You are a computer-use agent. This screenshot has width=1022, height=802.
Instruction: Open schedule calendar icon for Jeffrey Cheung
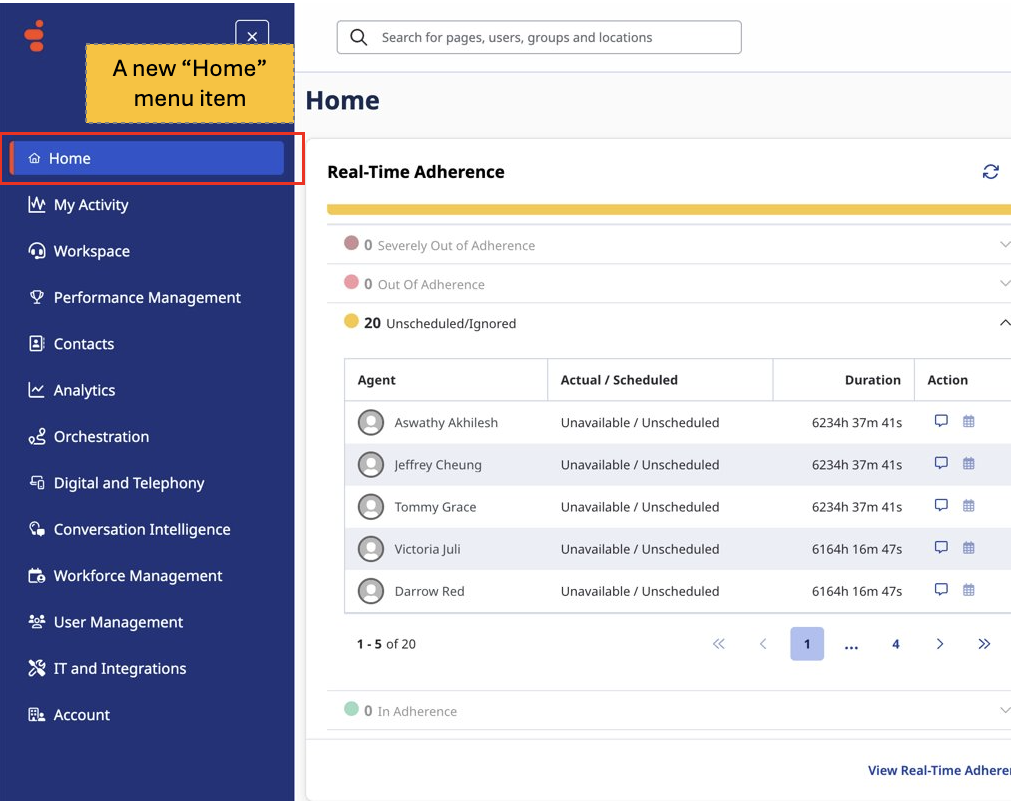(968, 464)
